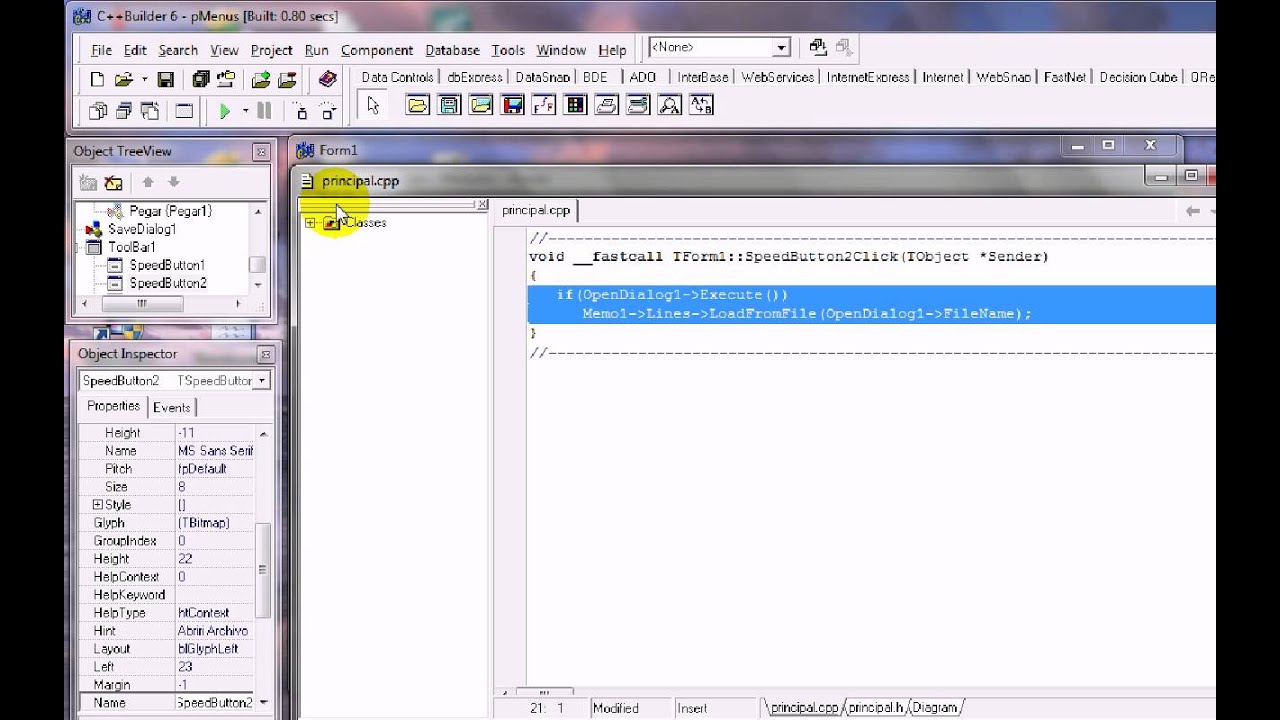Switch to Events tab in Object Inspector
Image resolution: width=1280 pixels, height=720 pixels.
pos(171,407)
